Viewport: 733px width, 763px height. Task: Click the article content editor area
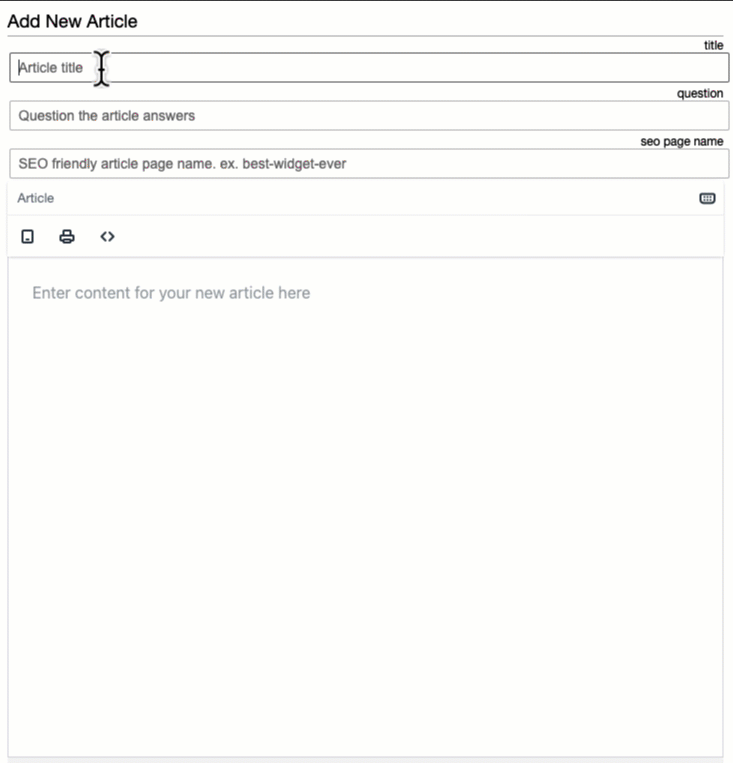tap(365, 450)
